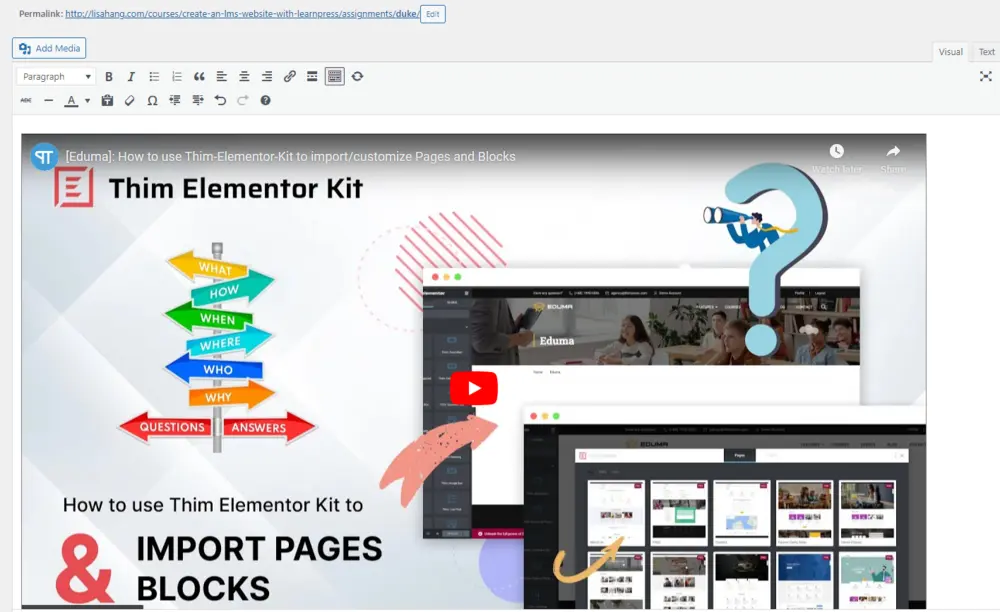Open the text color dropdown arrow

[87, 100]
